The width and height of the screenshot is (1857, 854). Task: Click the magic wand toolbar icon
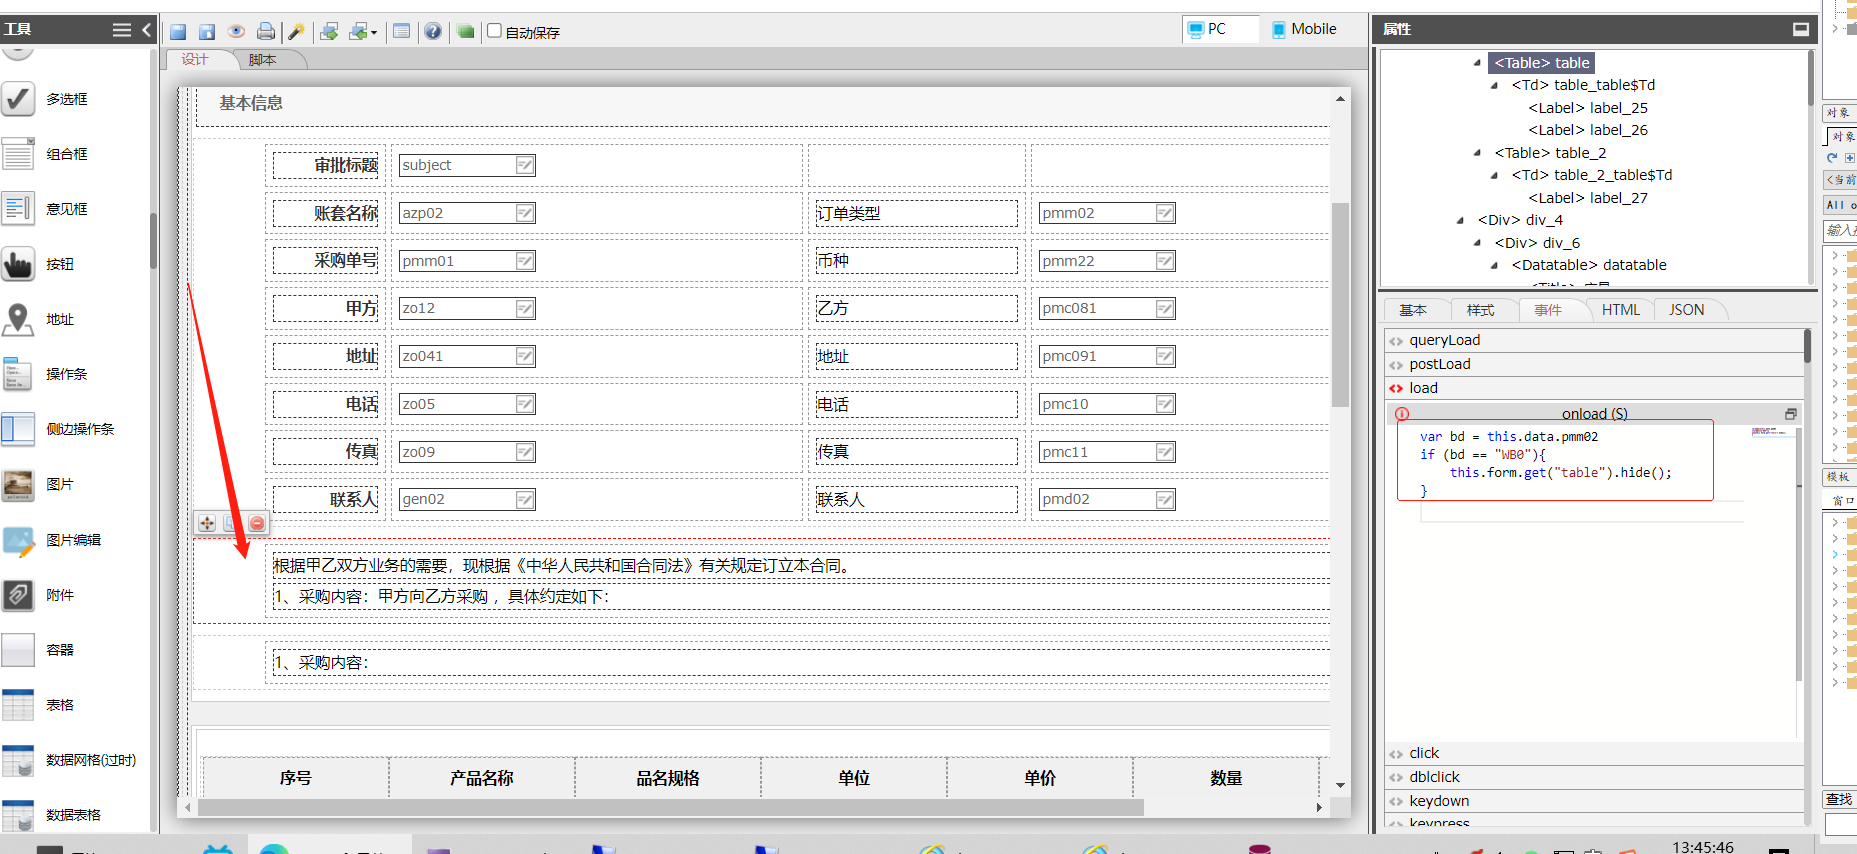[x=296, y=32]
